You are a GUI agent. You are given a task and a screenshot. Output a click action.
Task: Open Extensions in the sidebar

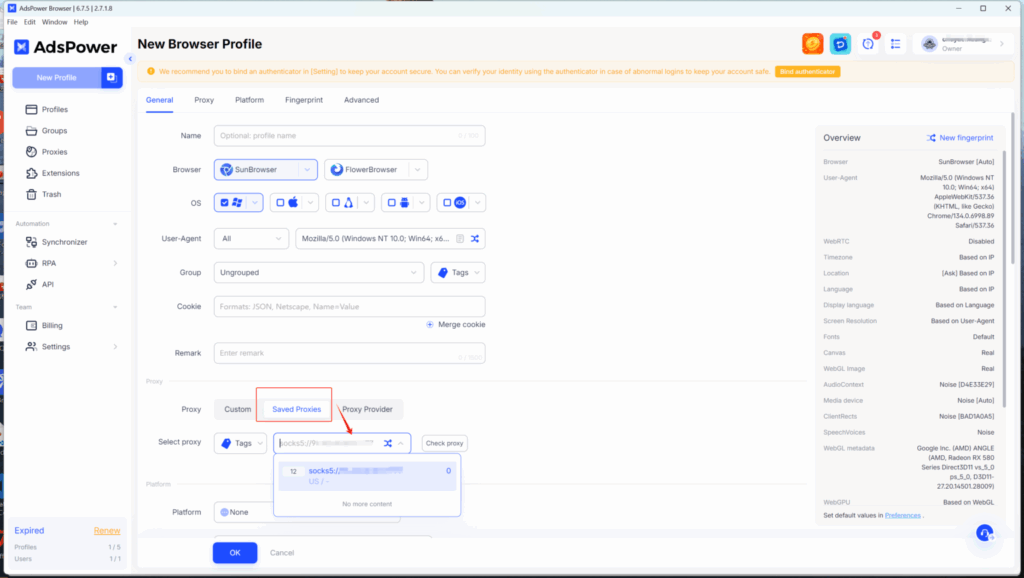click(60, 173)
